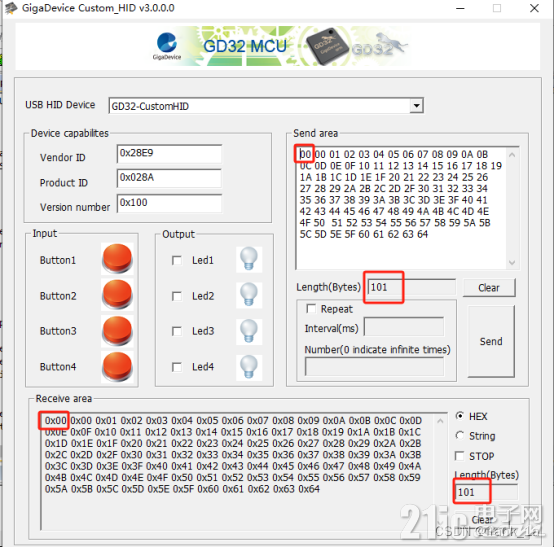Screen dimensions: 554x547
Task: Click the red Button4 indicator
Action: click(117, 367)
